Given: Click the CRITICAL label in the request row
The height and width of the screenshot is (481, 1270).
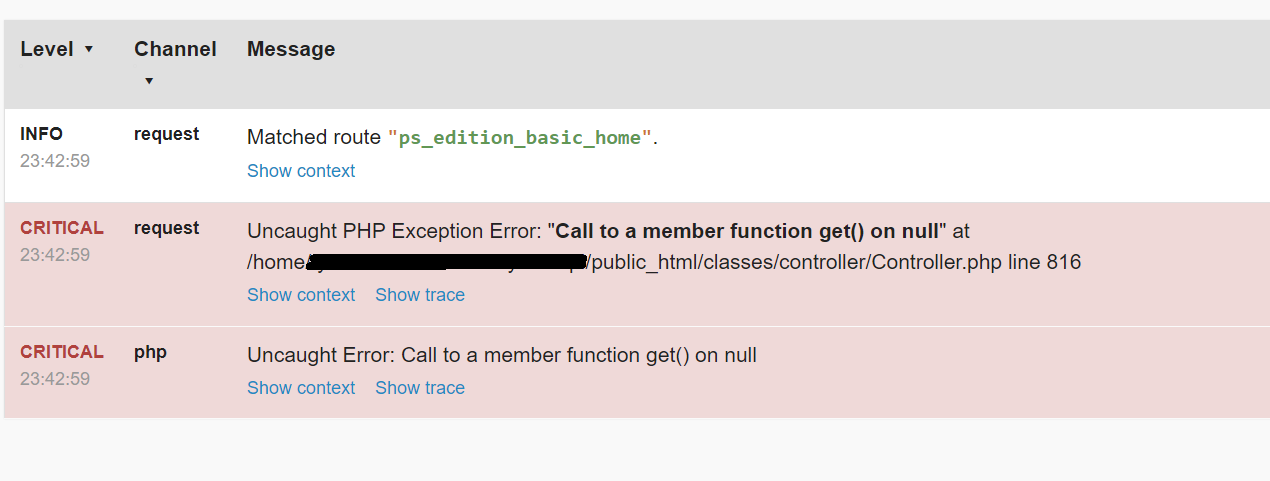Looking at the screenshot, I should tap(62, 228).
